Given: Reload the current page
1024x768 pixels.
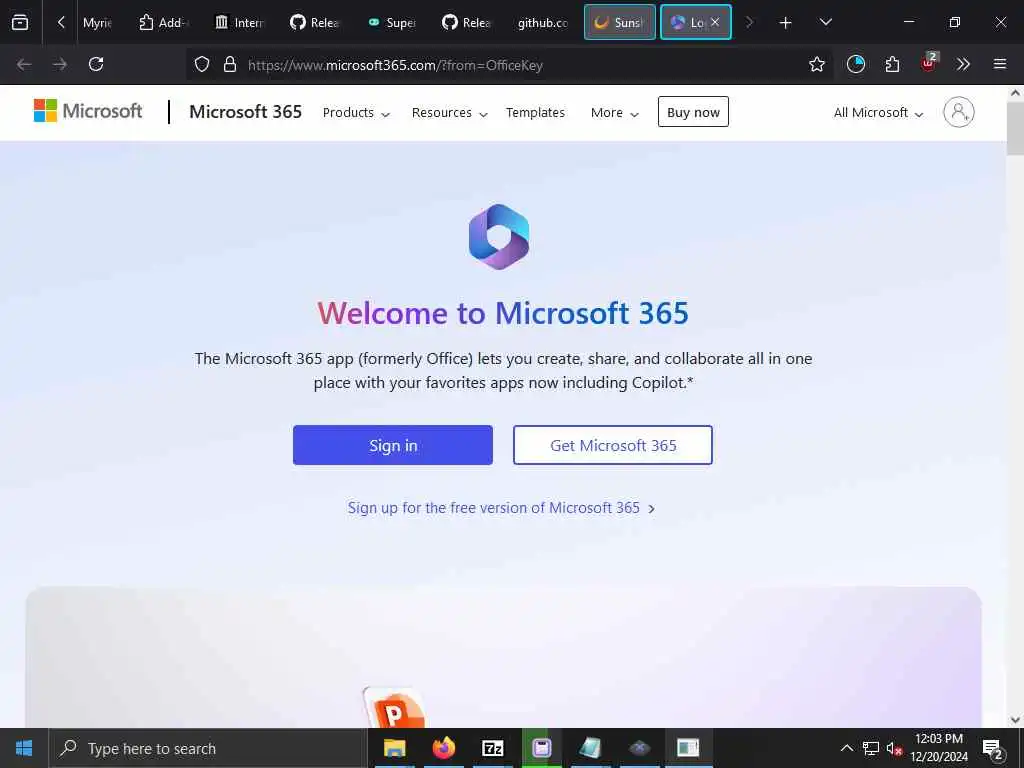Looking at the screenshot, I should (x=96, y=64).
